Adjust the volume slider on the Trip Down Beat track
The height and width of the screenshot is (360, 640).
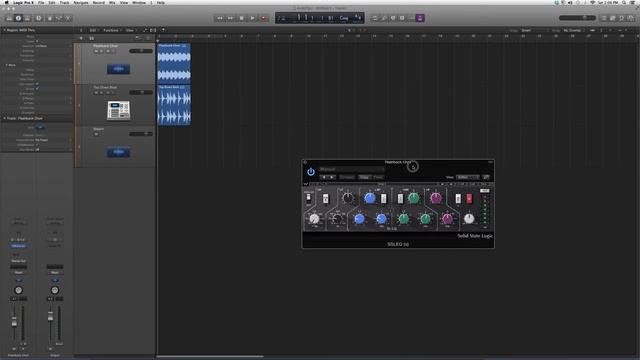(x=141, y=93)
